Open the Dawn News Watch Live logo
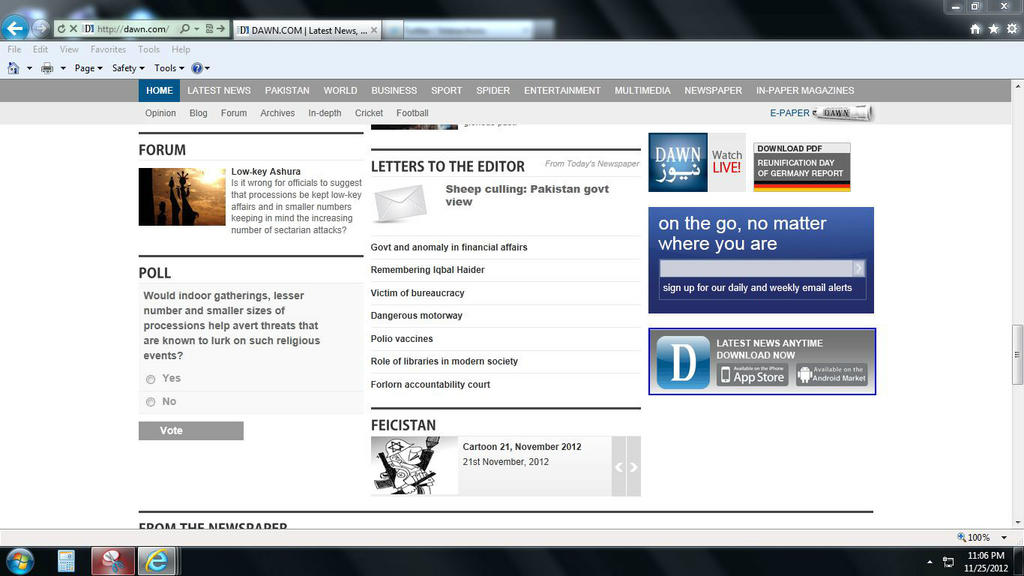The width and height of the screenshot is (1024, 576). 696,163
